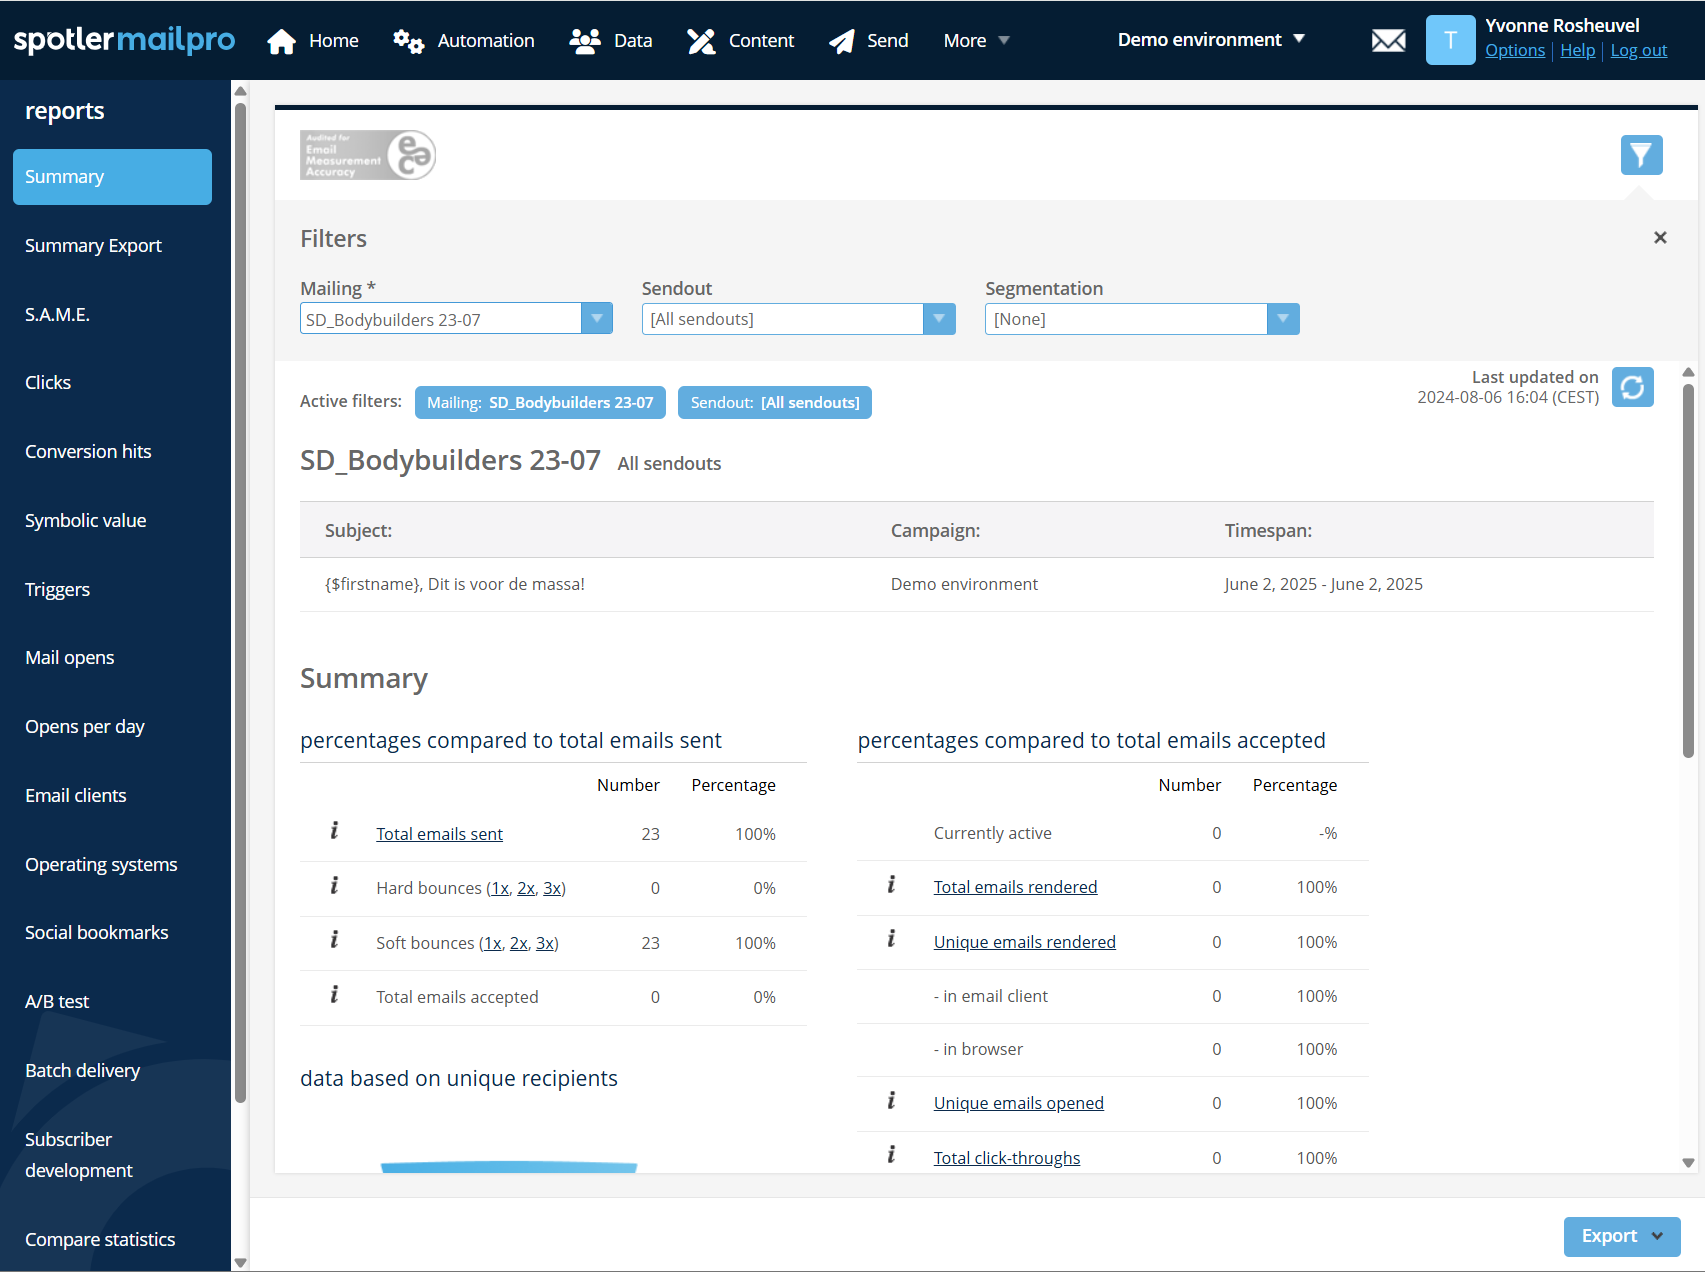Open the Unique emails opened link
This screenshot has width=1705, height=1272.
click(x=1018, y=1103)
